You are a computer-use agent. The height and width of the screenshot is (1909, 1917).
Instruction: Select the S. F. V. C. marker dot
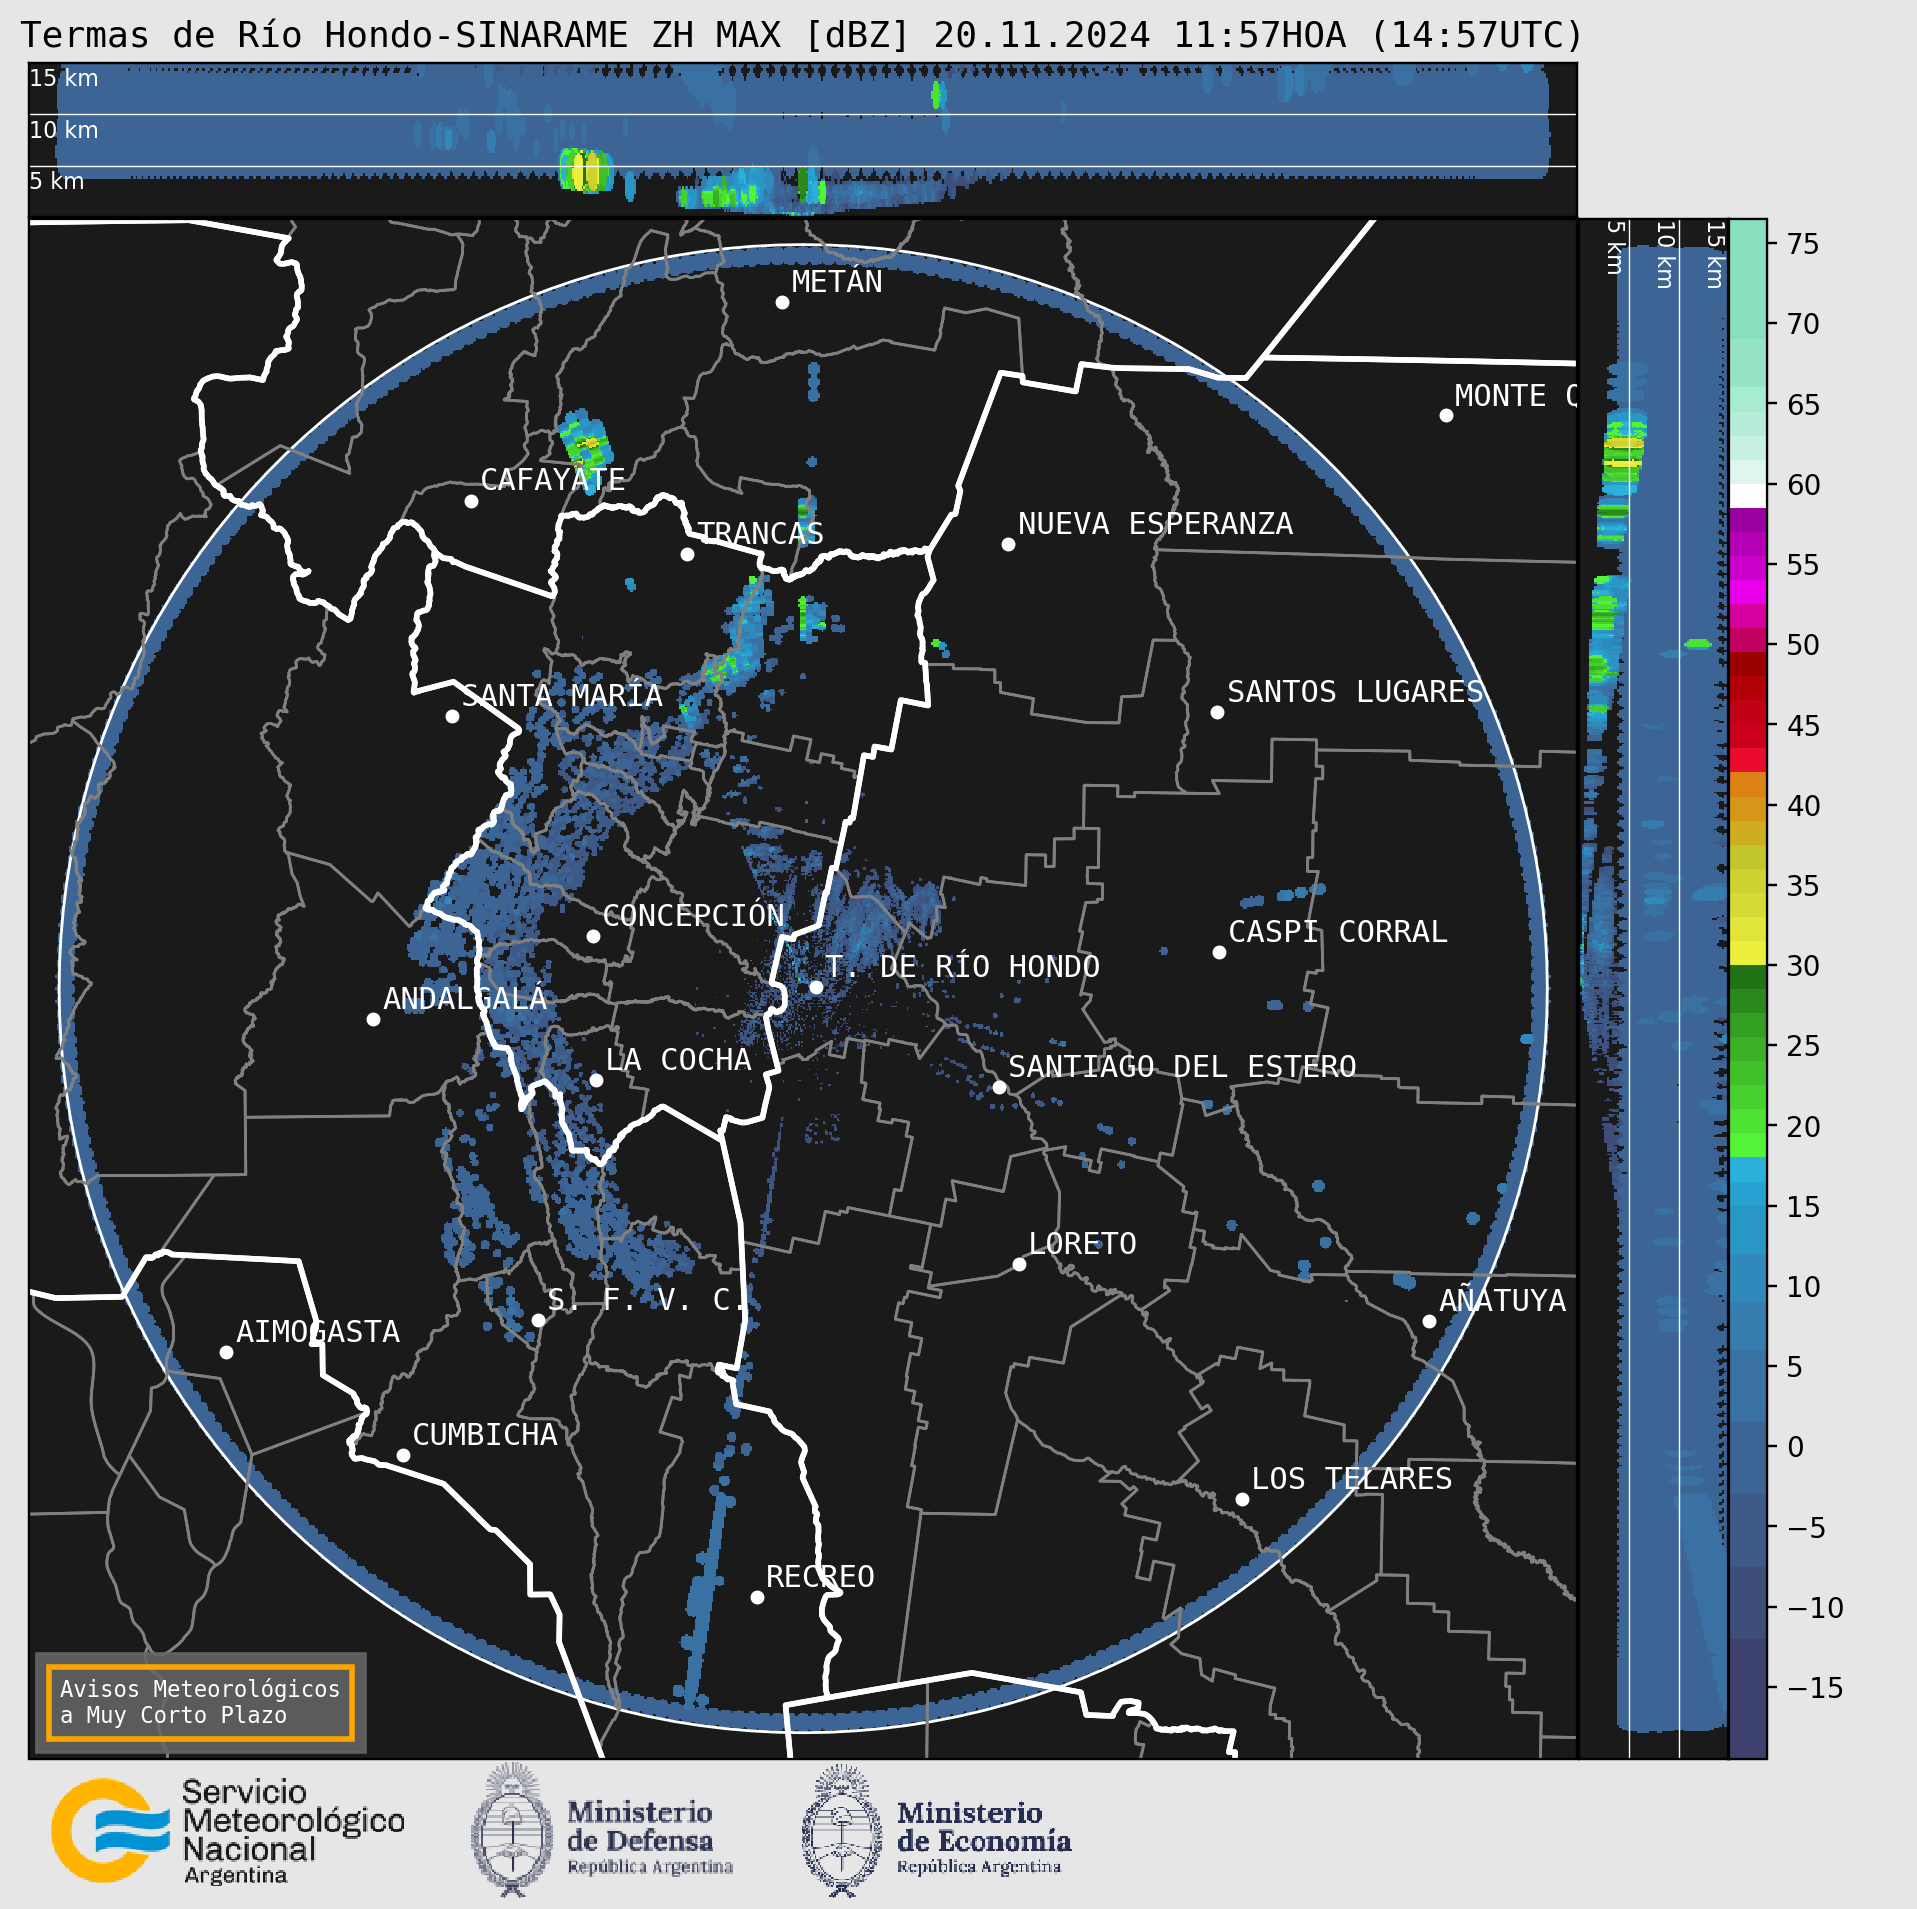coord(538,1320)
